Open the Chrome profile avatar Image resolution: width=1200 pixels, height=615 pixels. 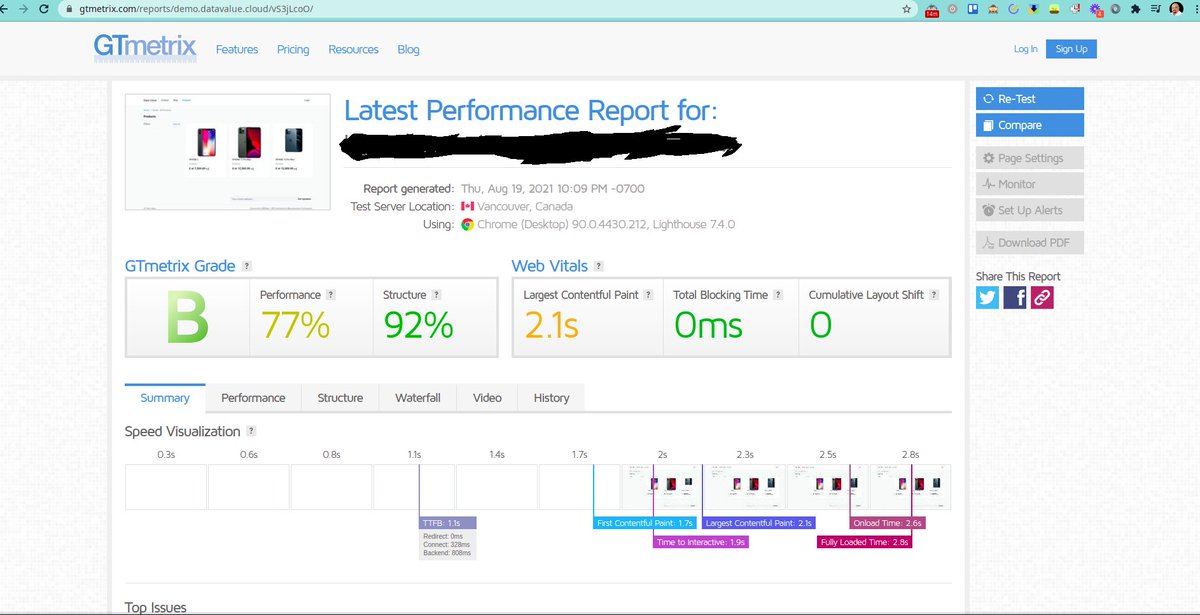click(x=1176, y=9)
